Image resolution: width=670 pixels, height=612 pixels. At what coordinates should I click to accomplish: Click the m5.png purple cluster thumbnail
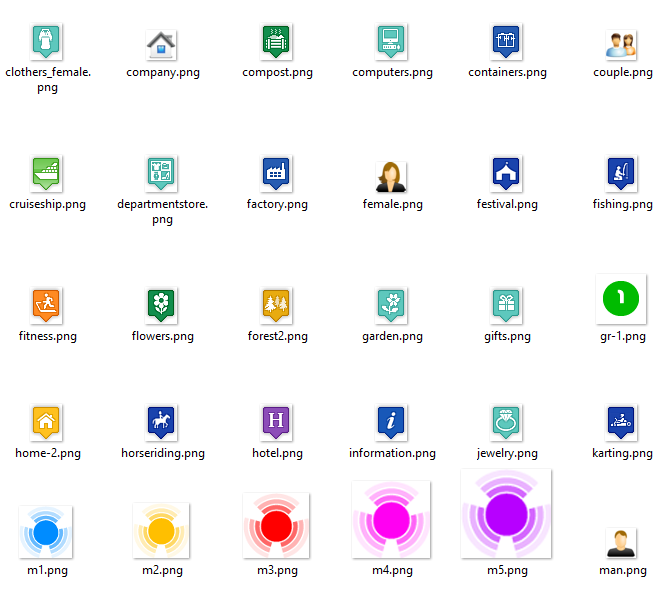[x=506, y=514]
